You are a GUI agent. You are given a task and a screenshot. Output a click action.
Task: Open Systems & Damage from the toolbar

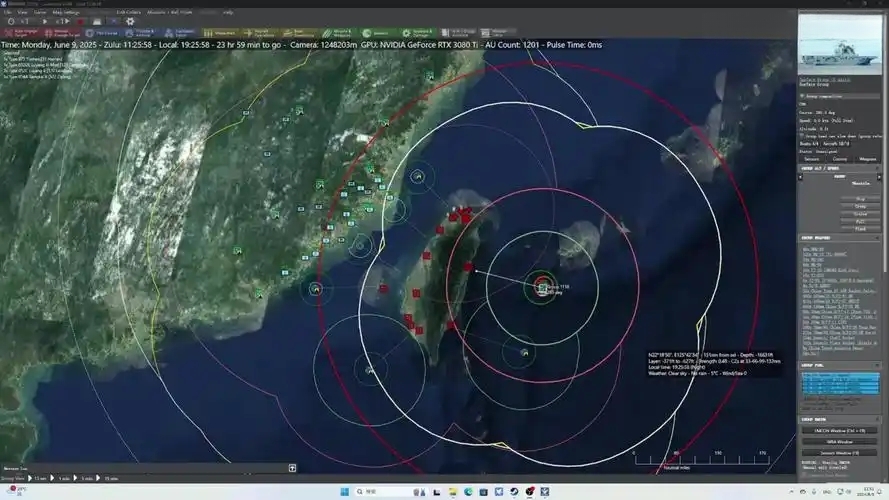[x=419, y=33]
